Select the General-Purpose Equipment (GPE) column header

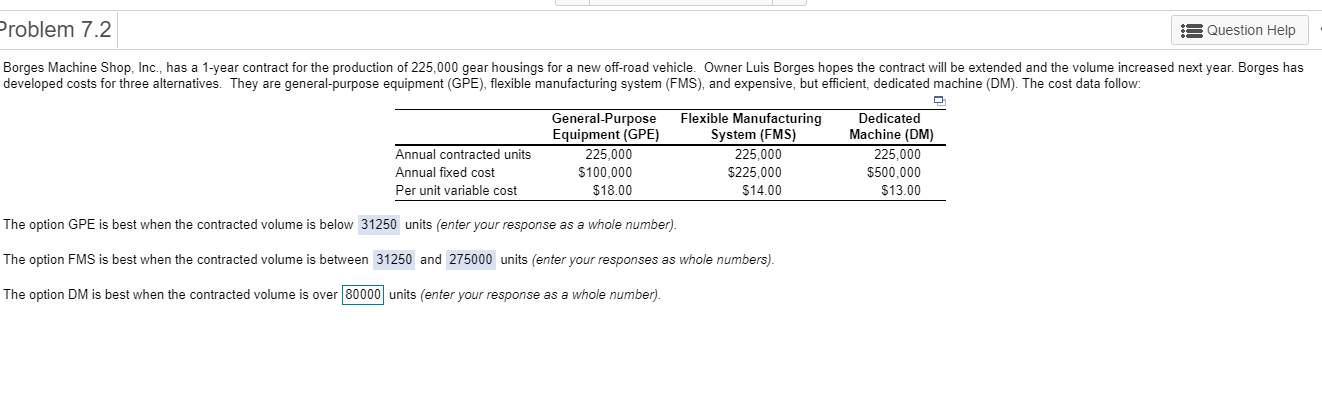605,126
